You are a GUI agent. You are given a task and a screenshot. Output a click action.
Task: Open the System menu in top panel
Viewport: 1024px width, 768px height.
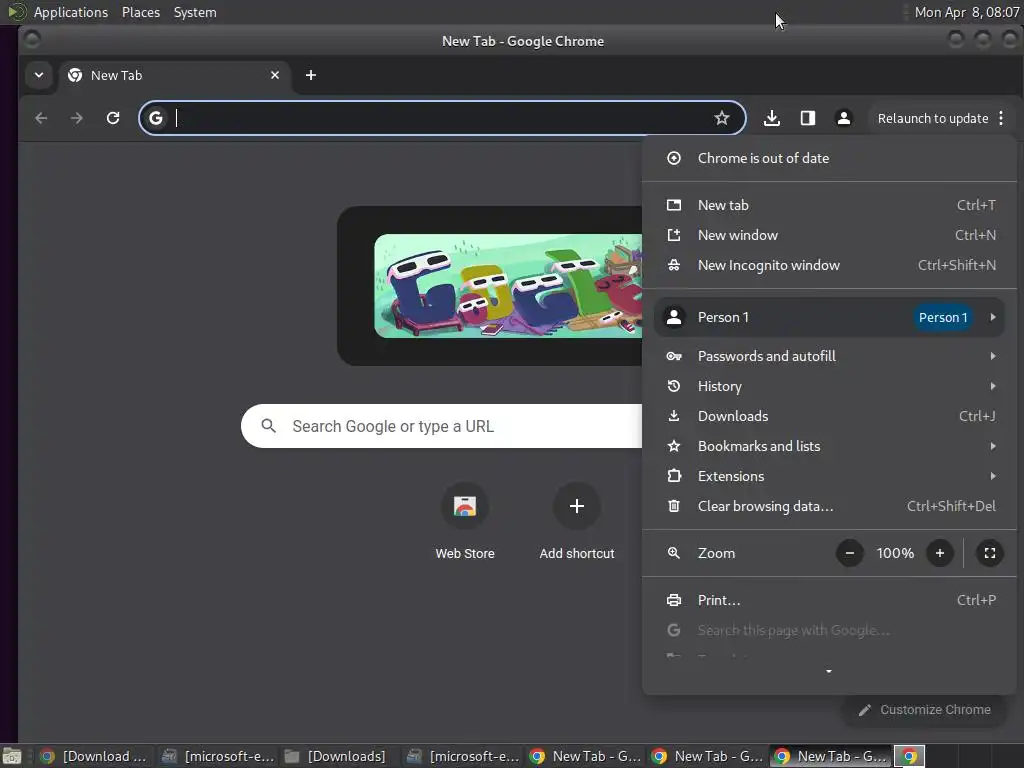[x=195, y=12]
